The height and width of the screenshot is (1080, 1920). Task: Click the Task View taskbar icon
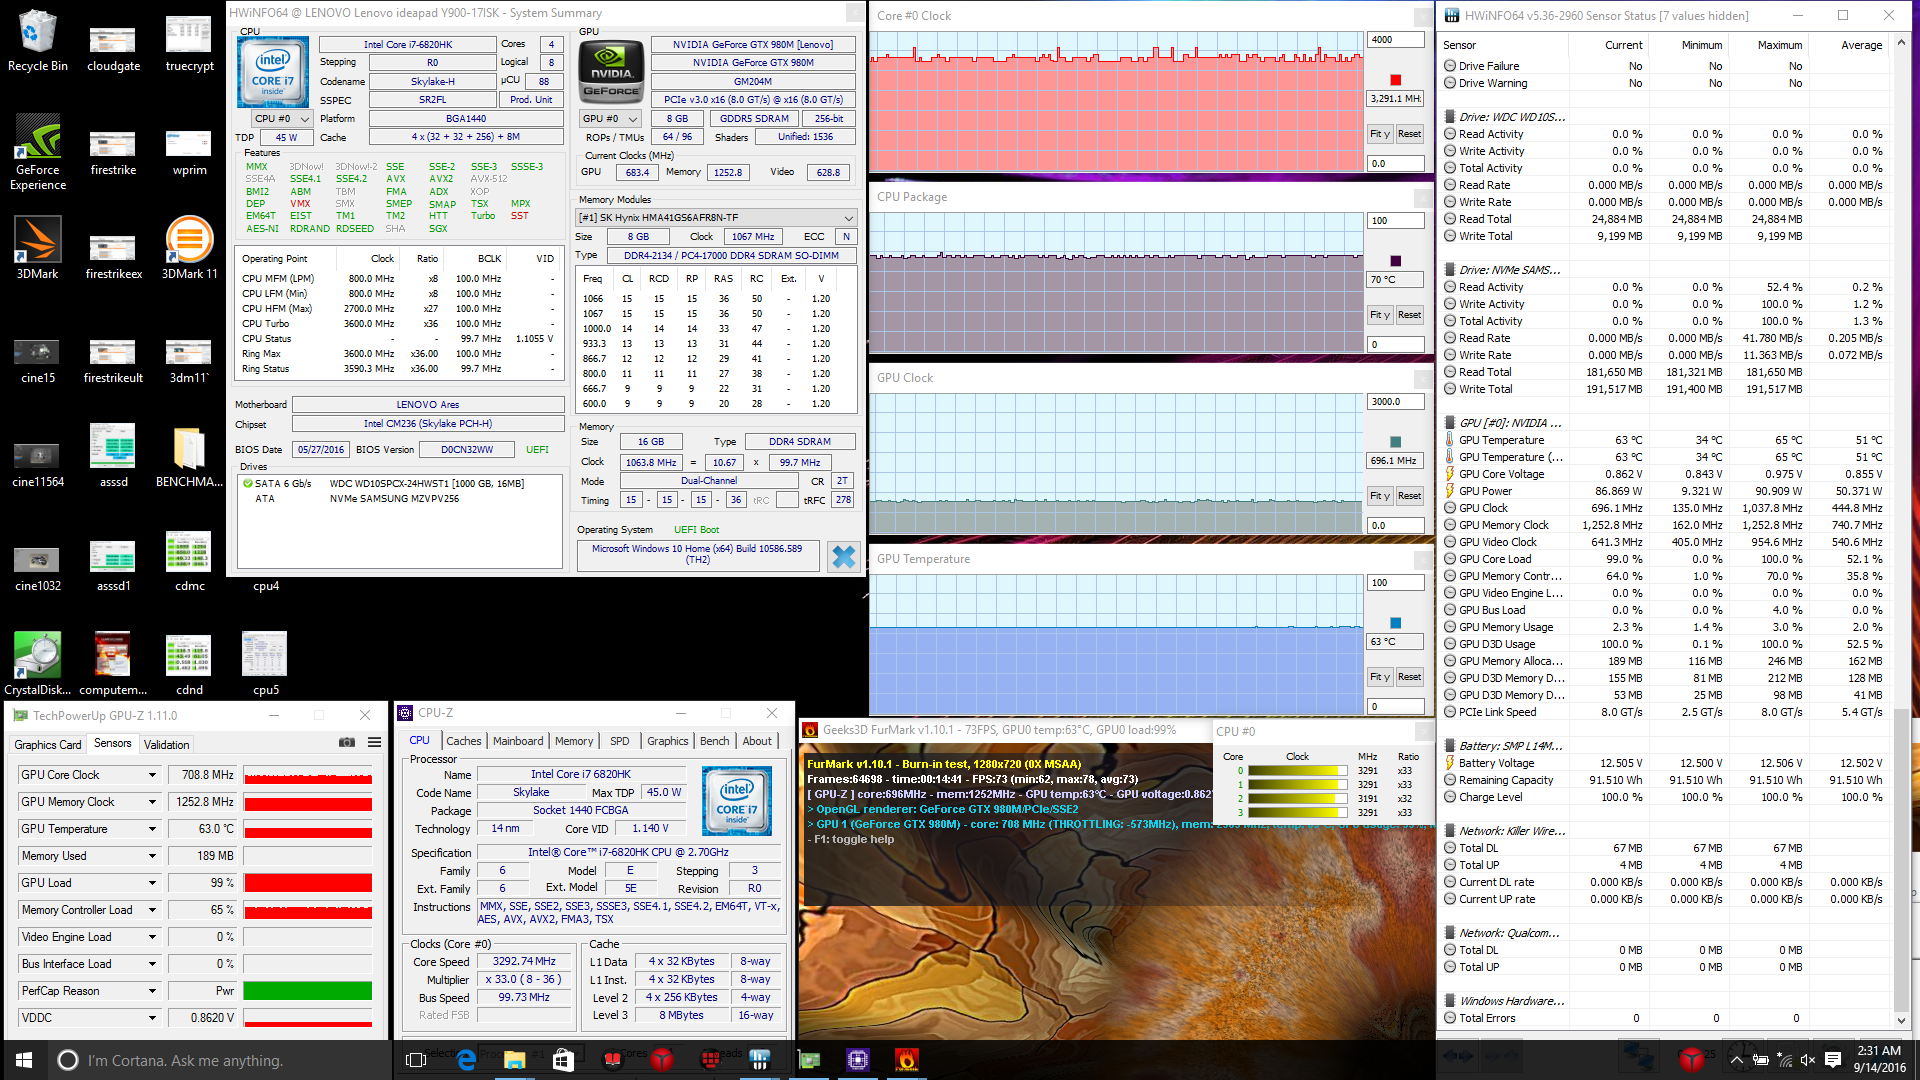click(x=416, y=1060)
